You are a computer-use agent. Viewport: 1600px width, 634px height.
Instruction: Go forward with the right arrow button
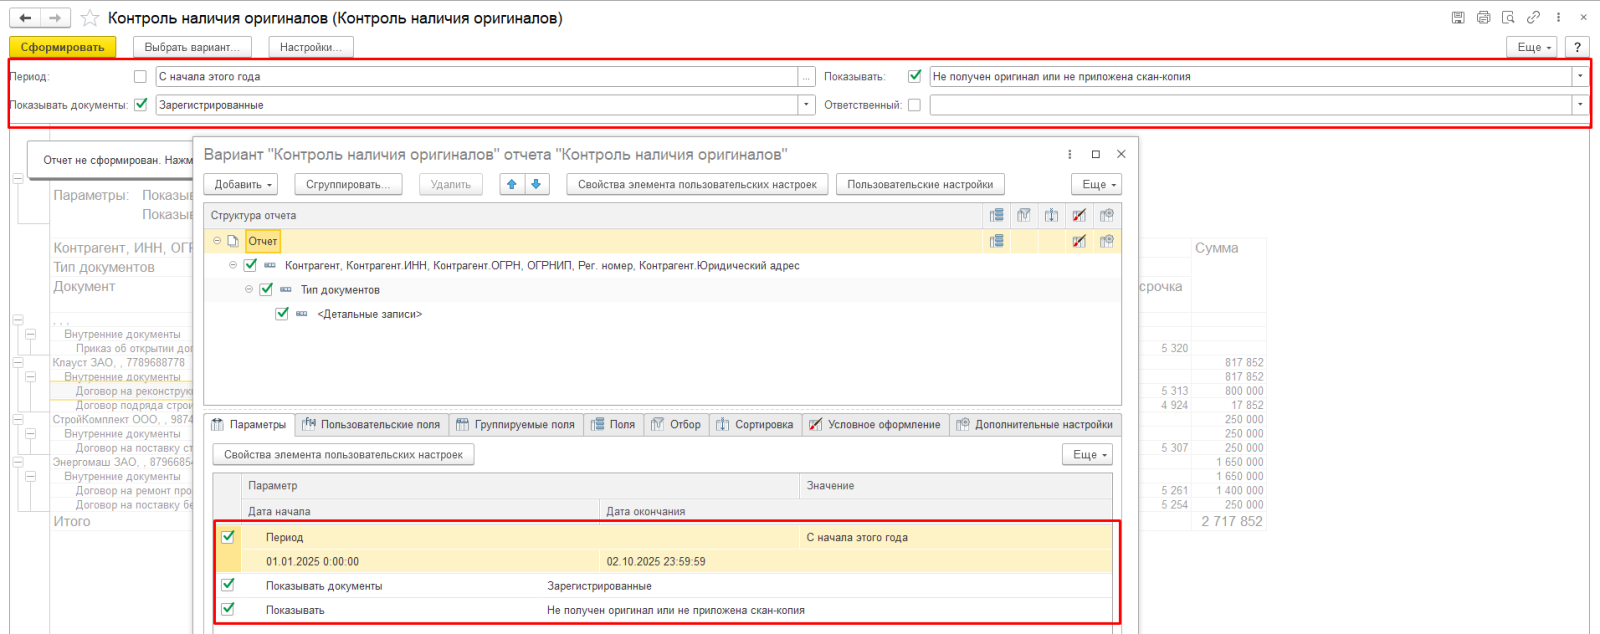(56, 18)
